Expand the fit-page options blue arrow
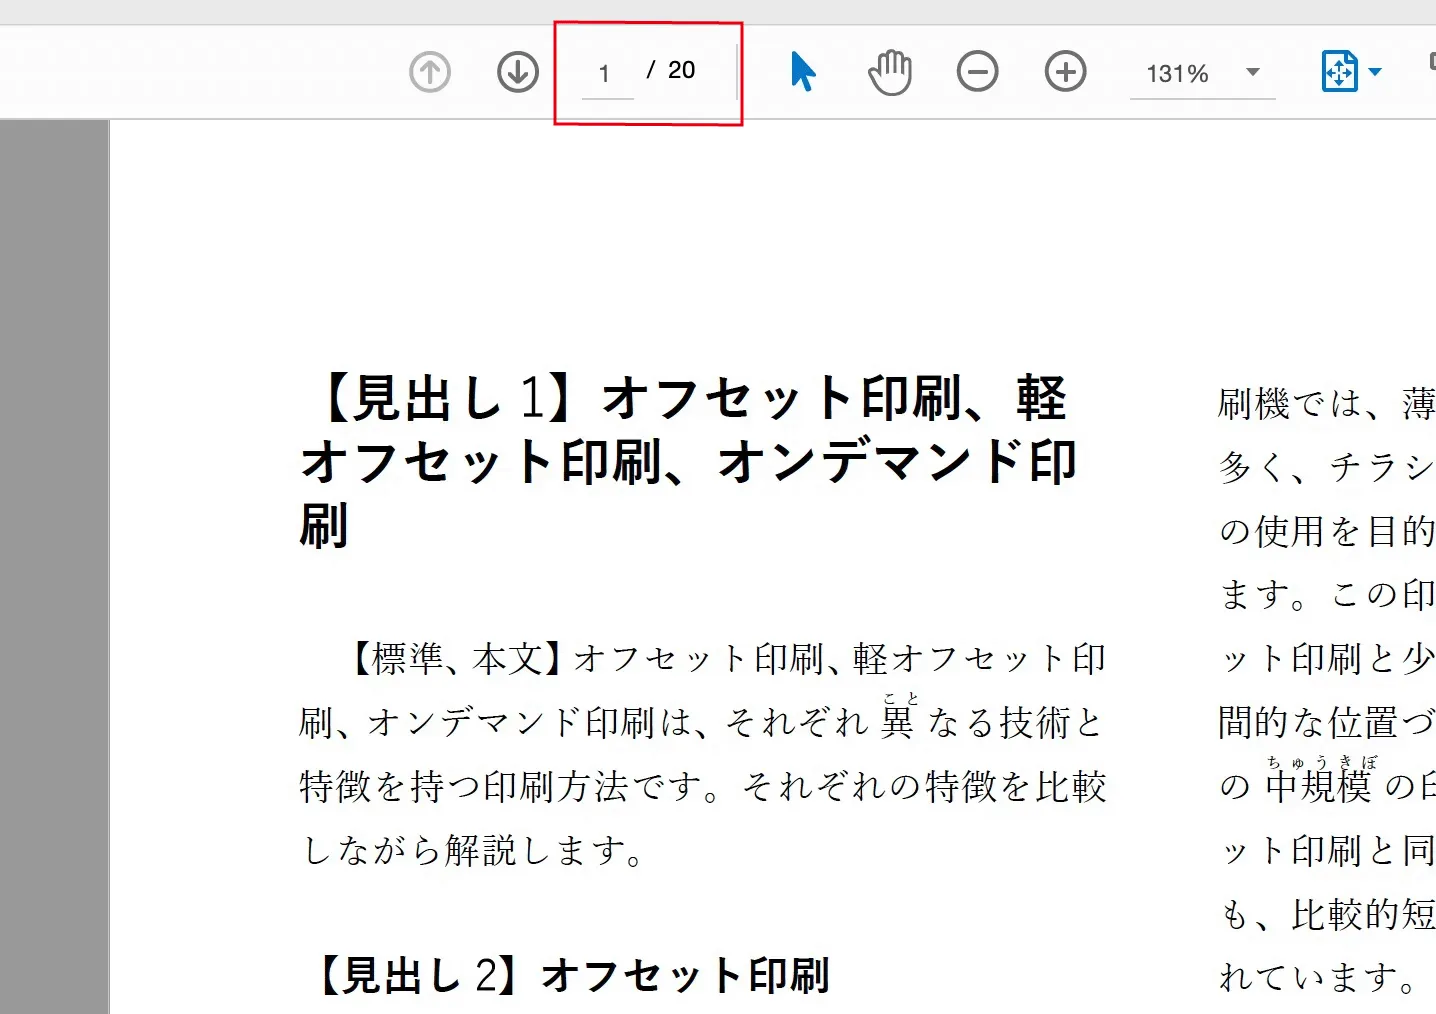 point(1375,72)
